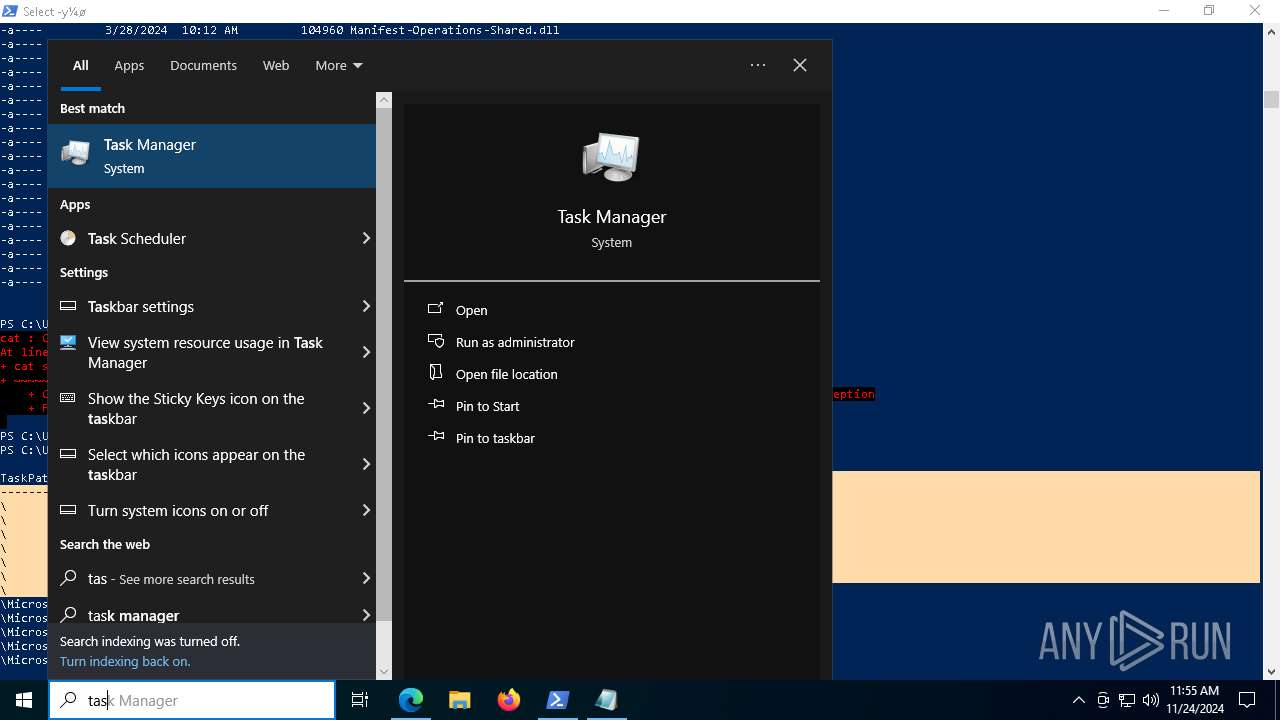Click Turn system icons on or off icon
This screenshot has width=1280, height=720.
68,510
